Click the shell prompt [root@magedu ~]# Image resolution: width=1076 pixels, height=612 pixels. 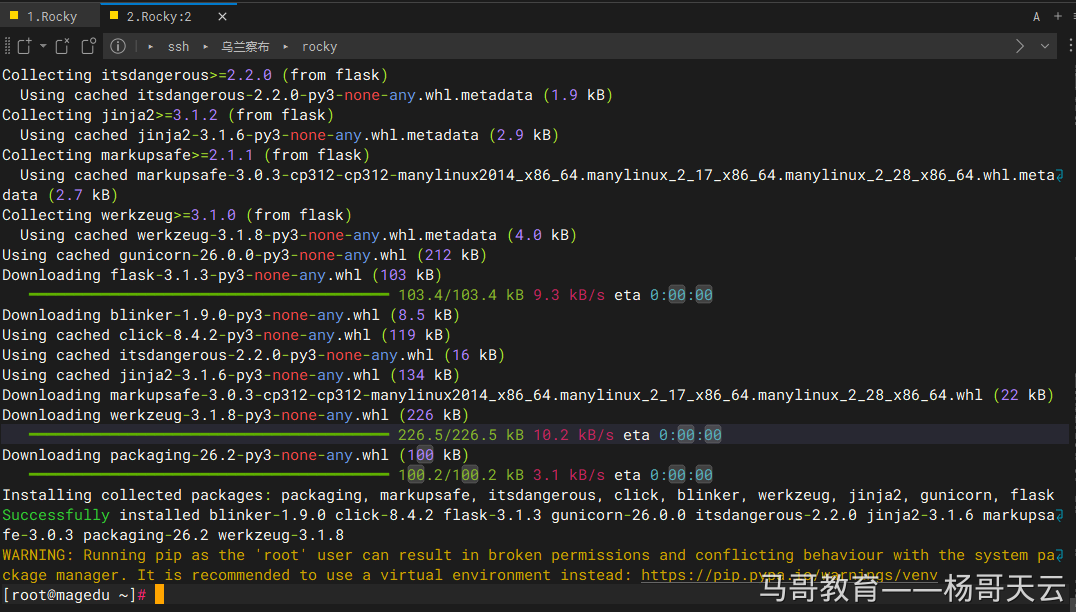click(74, 595)
